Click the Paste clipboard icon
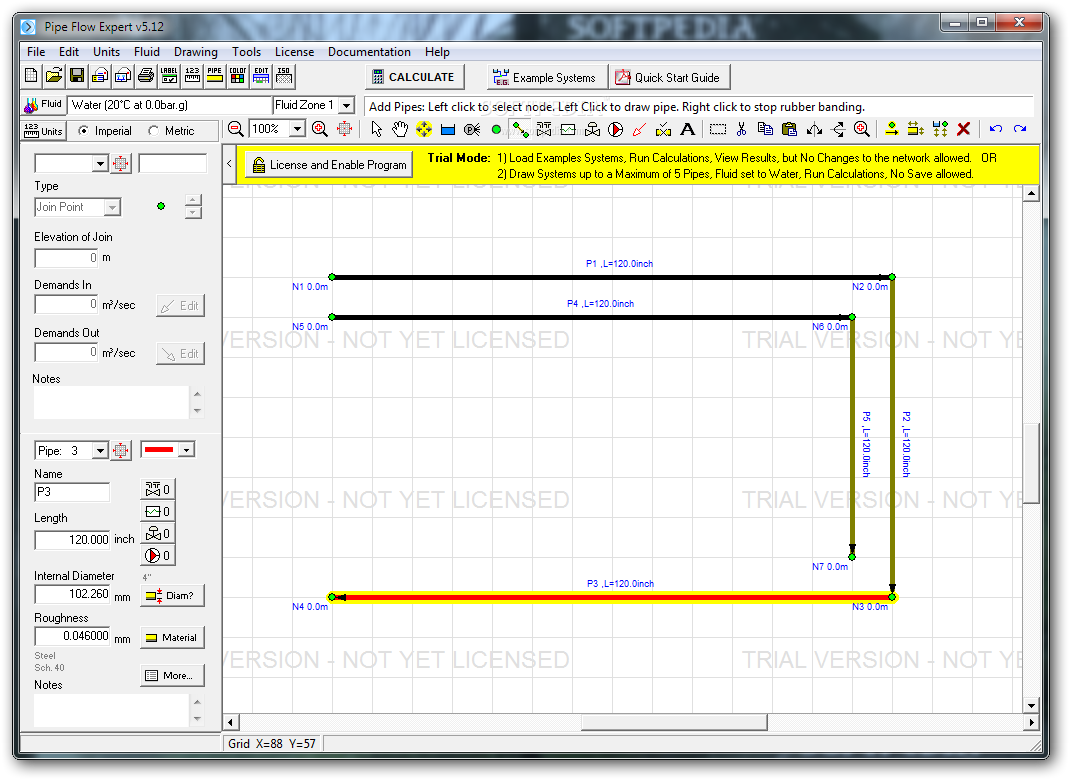 tap(790, 129)
